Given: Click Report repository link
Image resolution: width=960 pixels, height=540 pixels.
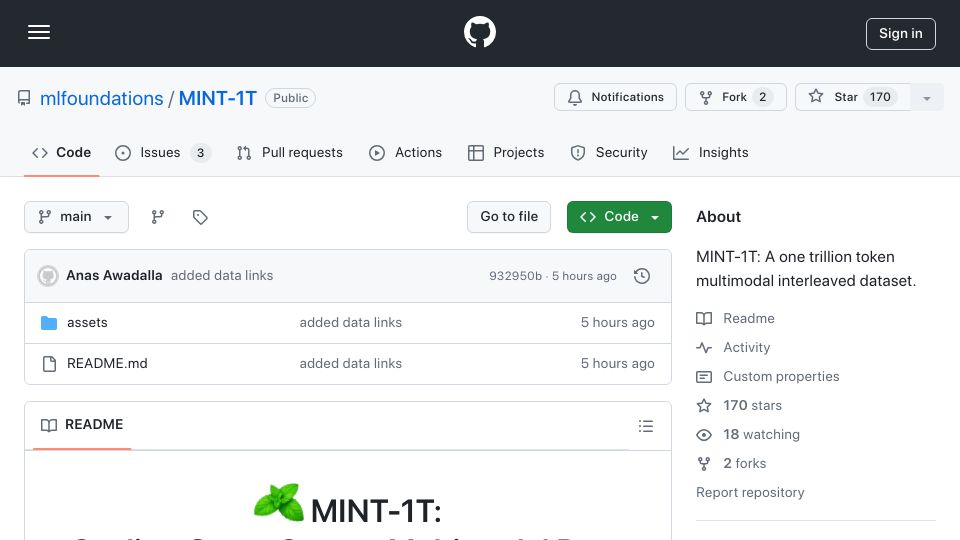Looking at the screenshot, I should tap(750, 492).
